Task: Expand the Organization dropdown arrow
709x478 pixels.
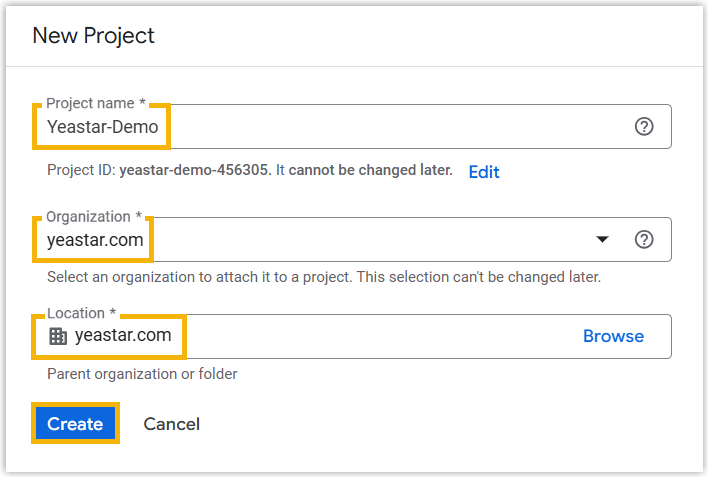Action: [x=602, y=240]
